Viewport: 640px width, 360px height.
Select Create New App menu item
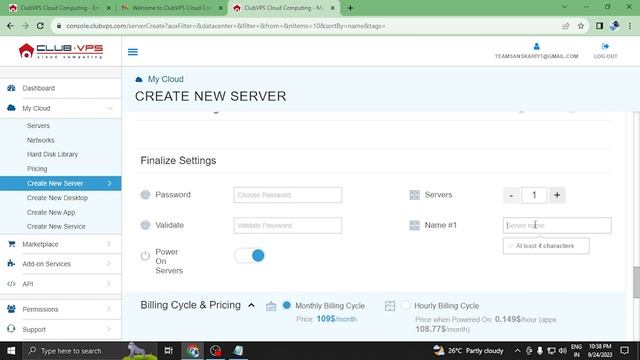(51, 212)
